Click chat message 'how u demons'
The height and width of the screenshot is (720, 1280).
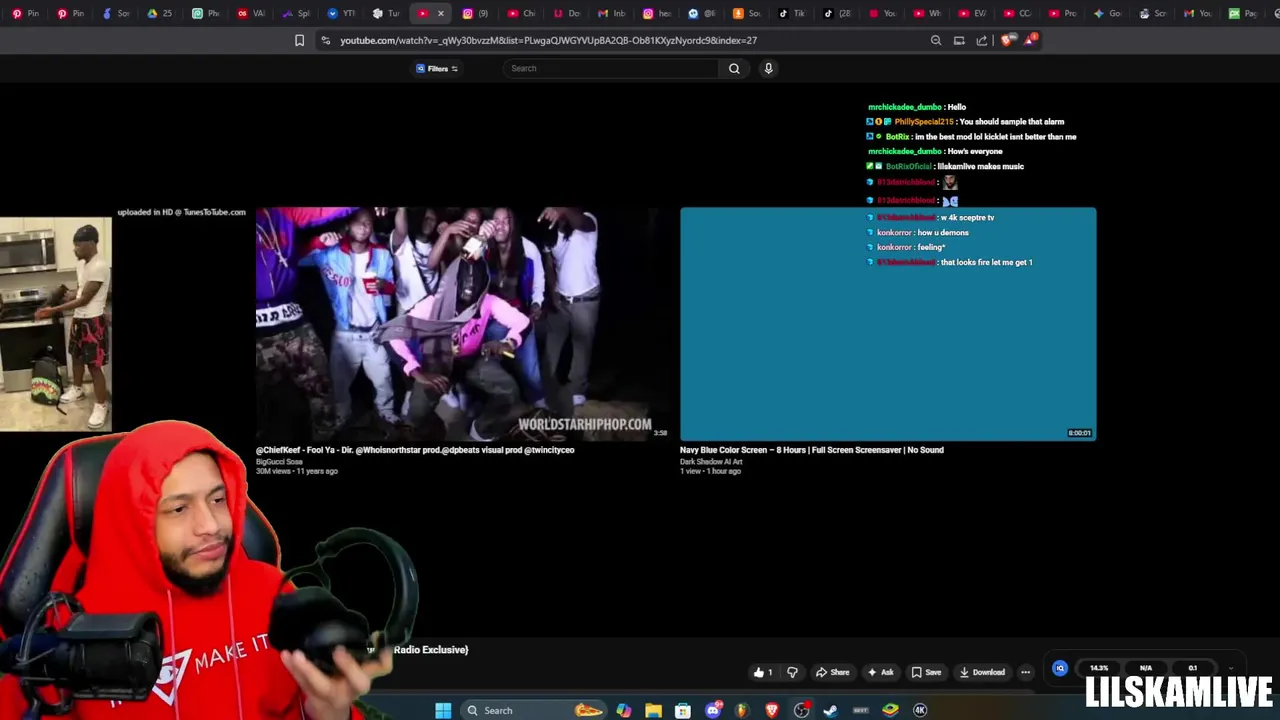(x=943, y=233)
